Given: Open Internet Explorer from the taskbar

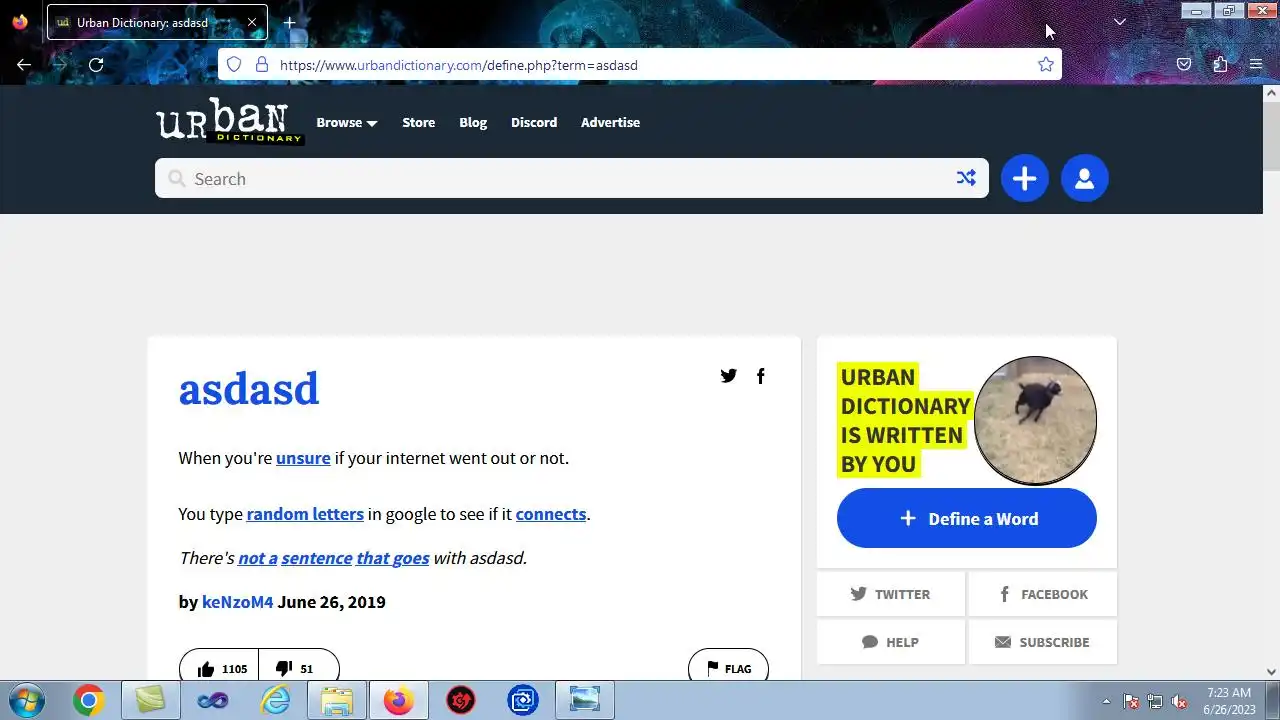Looking at the screenshot, I should 274,701.
